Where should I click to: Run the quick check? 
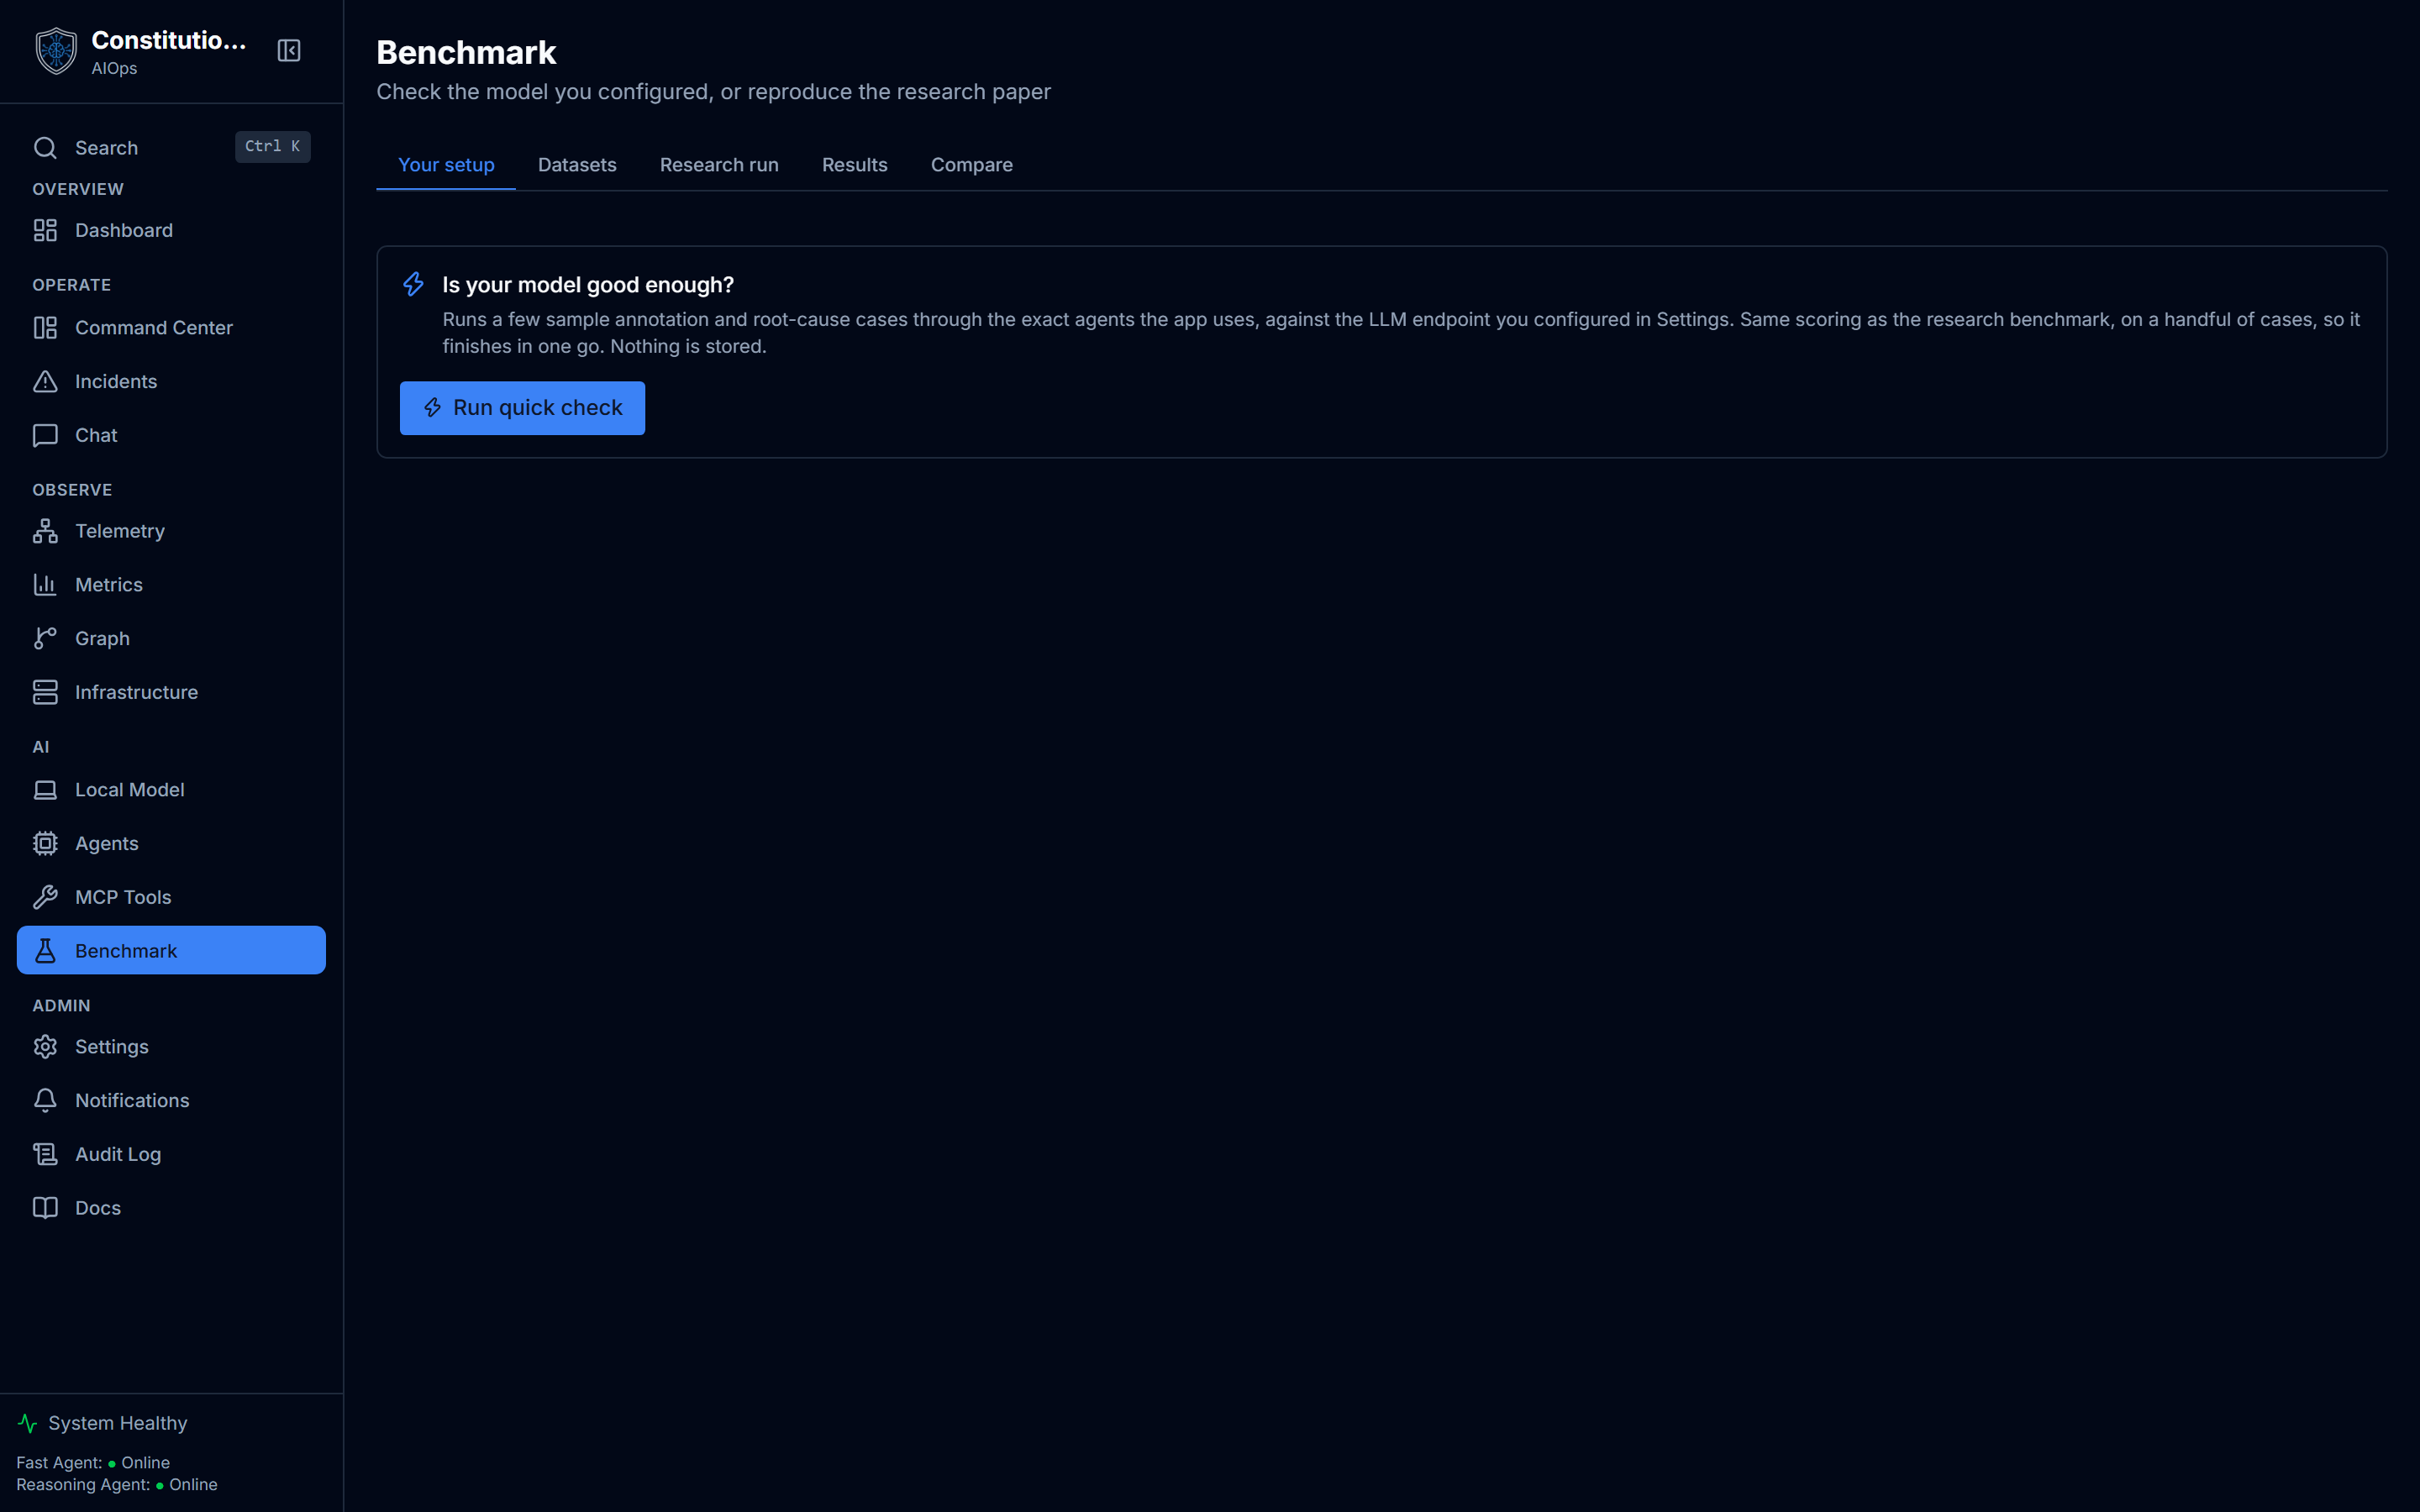[x=522, y=408]
